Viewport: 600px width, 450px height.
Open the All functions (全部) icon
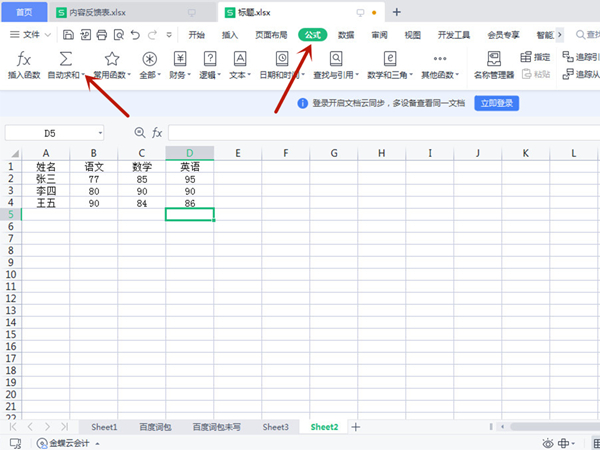point(150,59)
